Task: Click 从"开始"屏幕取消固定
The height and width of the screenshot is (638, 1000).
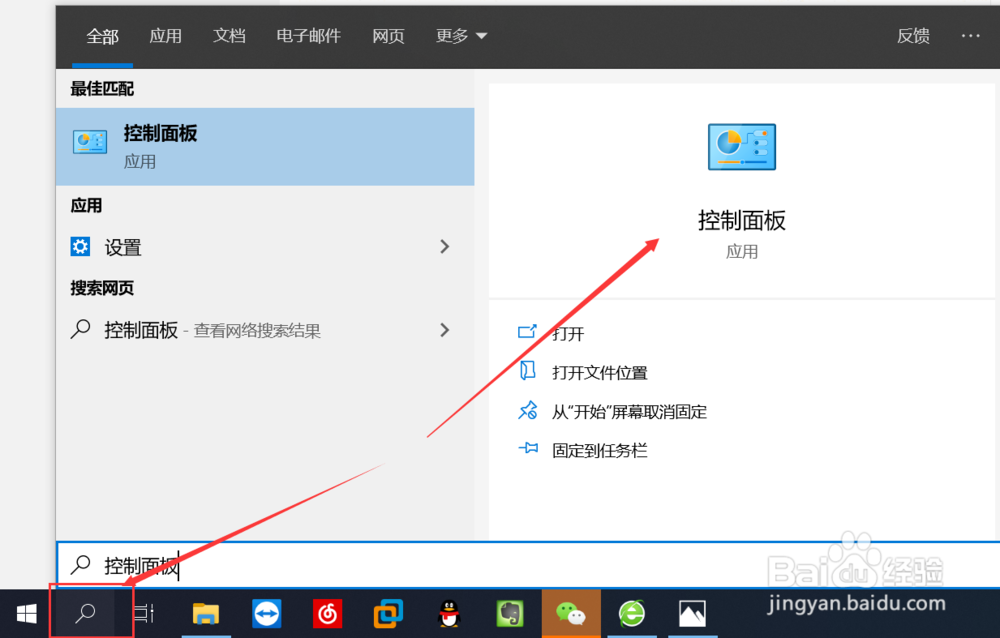Action: 628,411
